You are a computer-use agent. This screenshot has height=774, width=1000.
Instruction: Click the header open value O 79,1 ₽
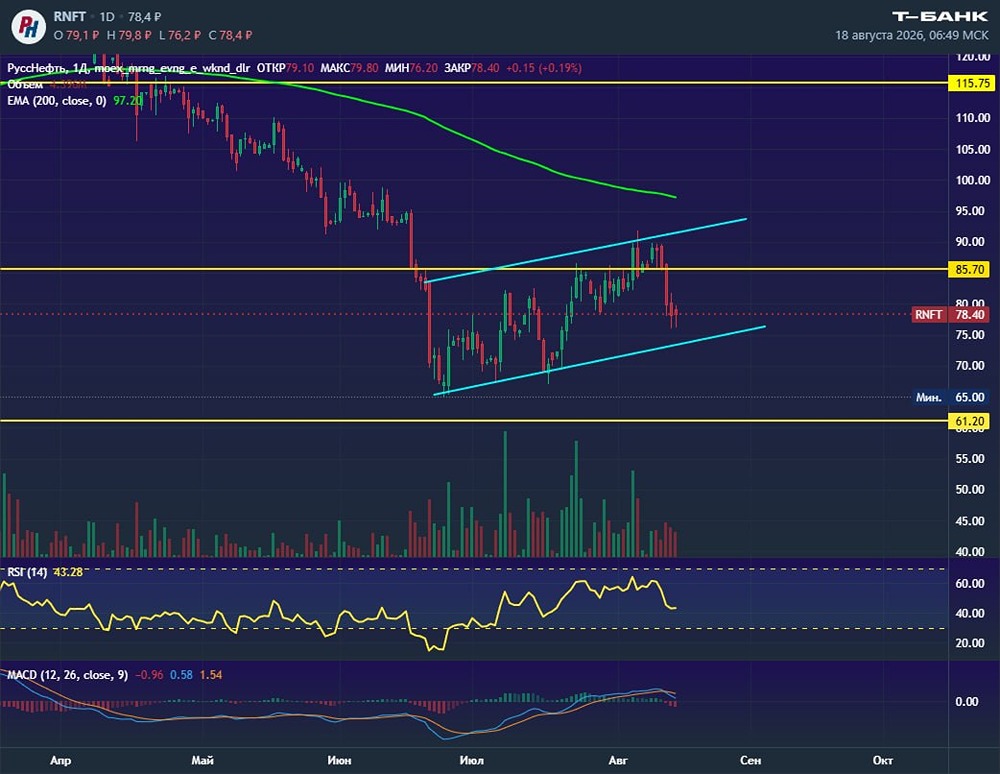click(x=77, y=36)
